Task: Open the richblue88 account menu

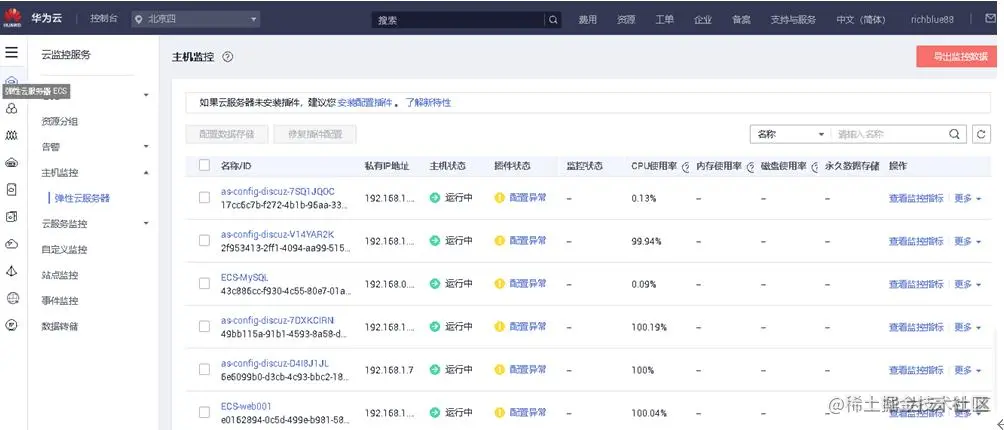Action: 932,20
